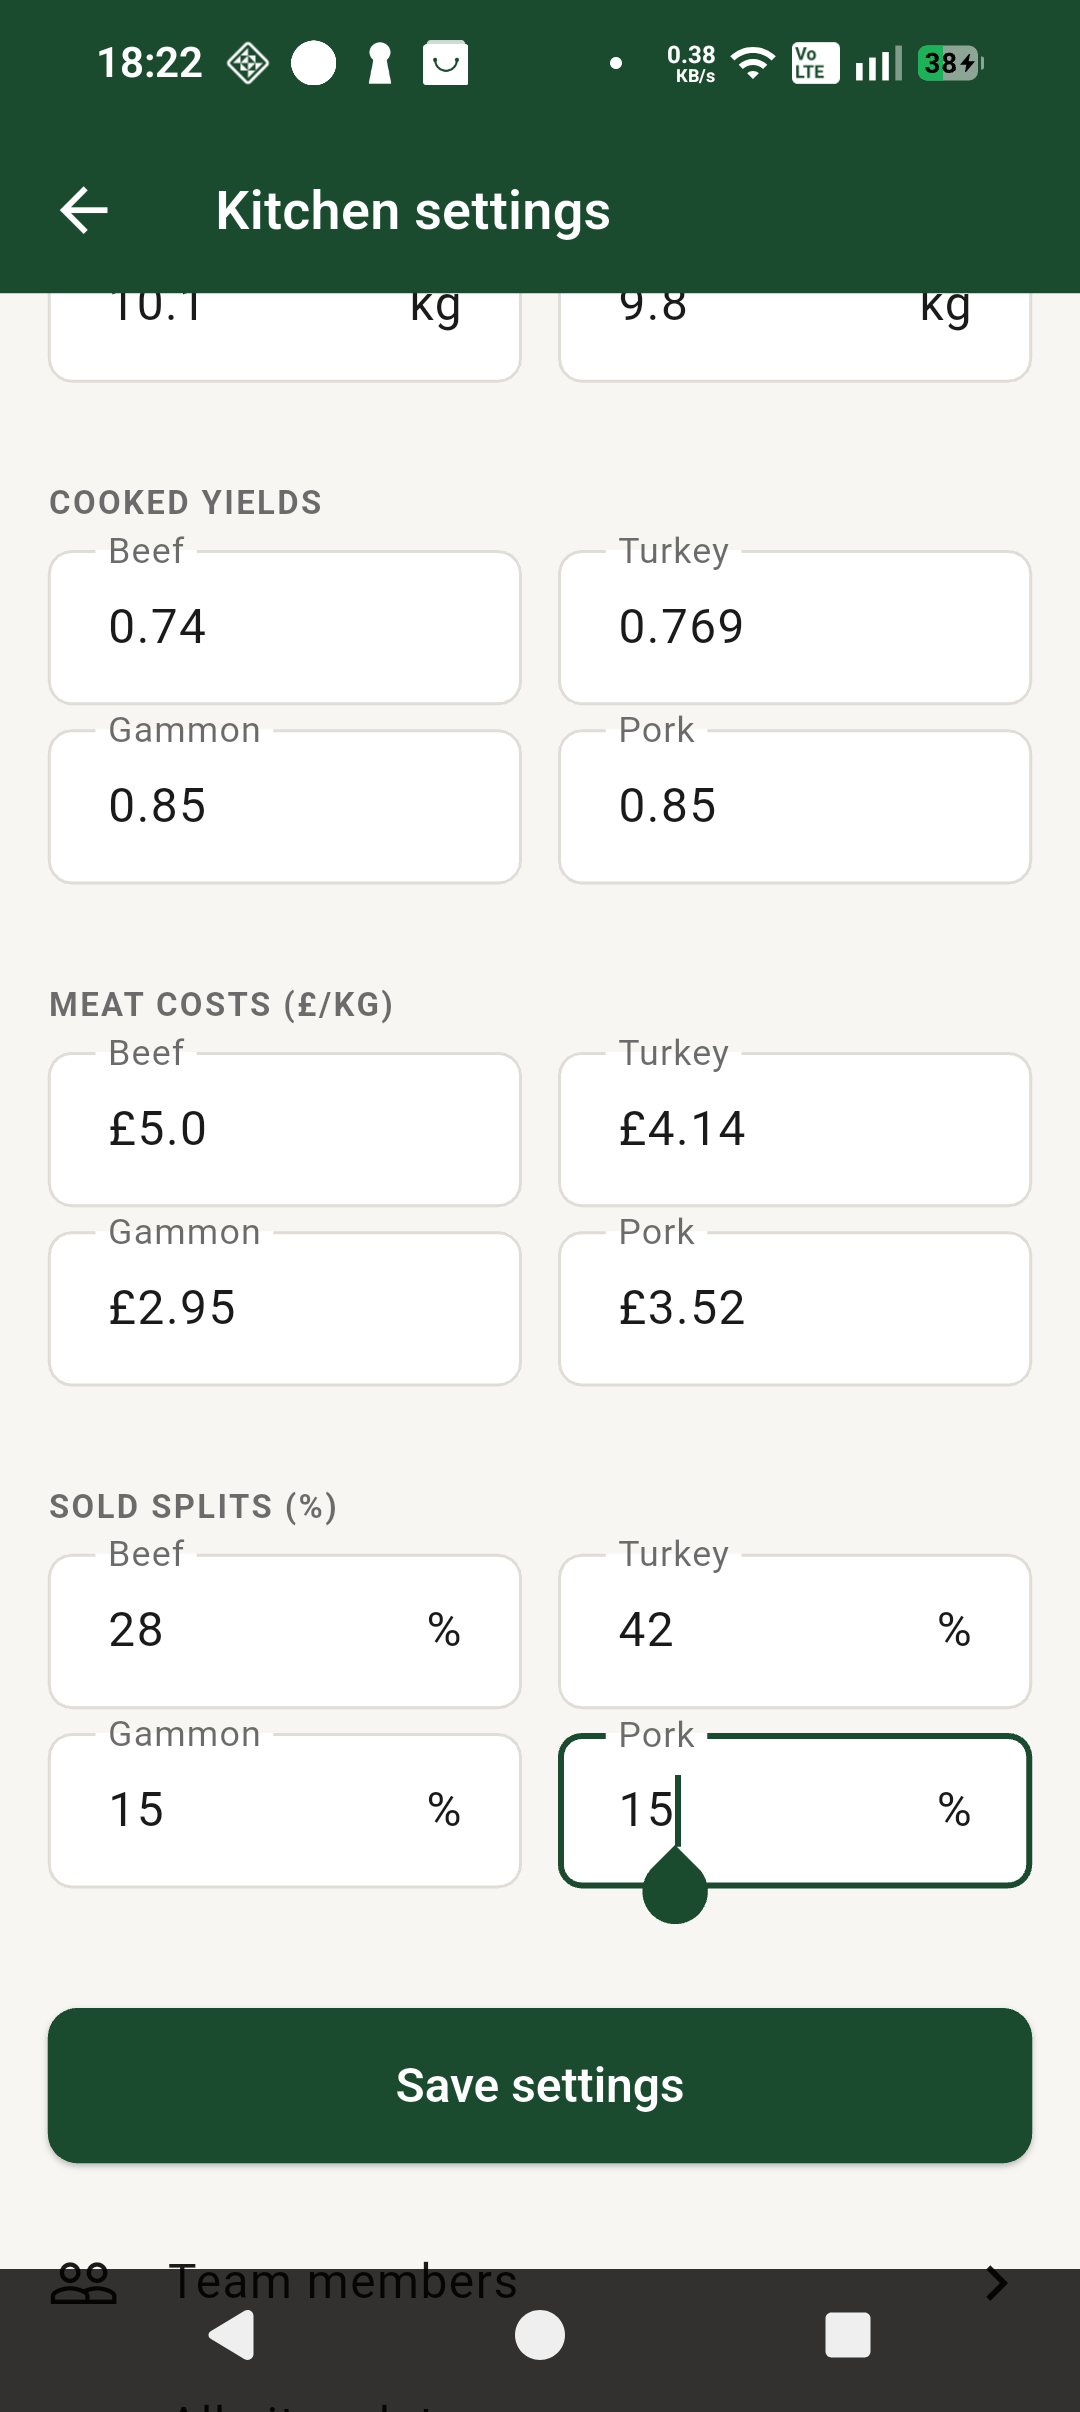Viewport: 1080px width, 2412px height.
Task: Edit the Beef meat cost field
Action: coord(285,1129)
